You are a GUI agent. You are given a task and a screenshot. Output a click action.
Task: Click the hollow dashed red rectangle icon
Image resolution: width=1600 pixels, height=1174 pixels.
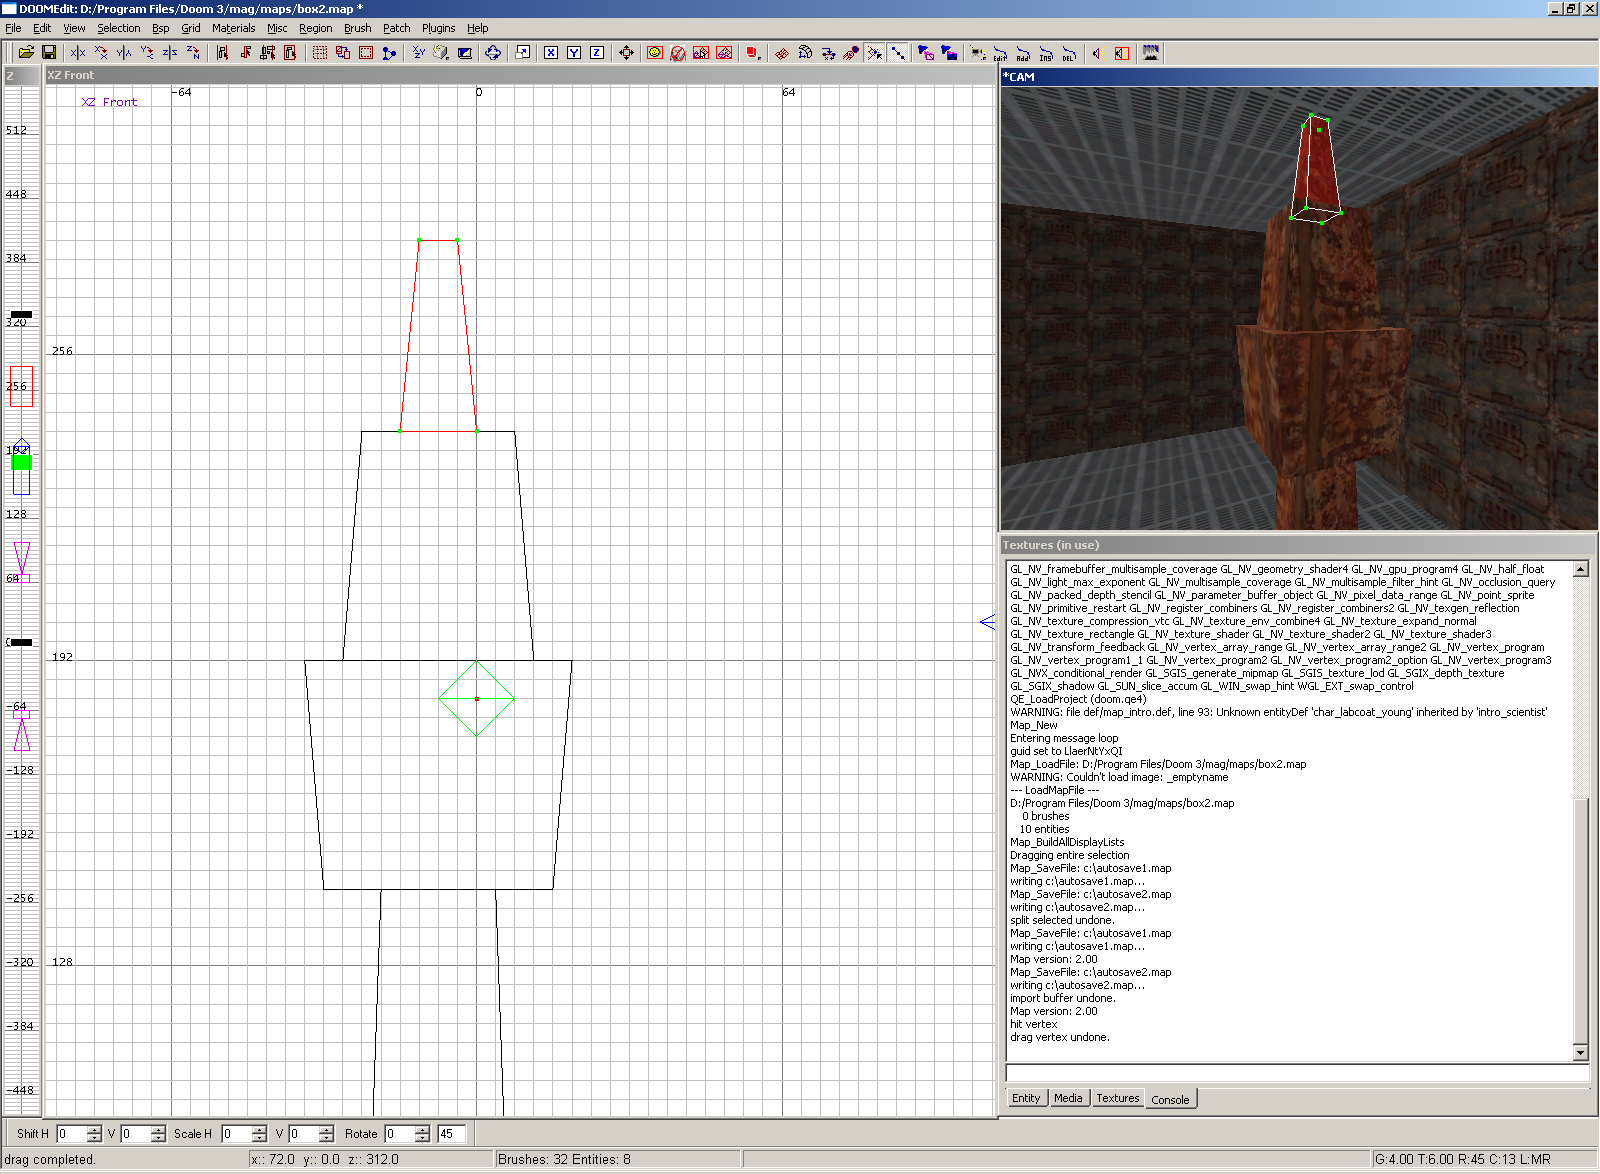[366, 53]
